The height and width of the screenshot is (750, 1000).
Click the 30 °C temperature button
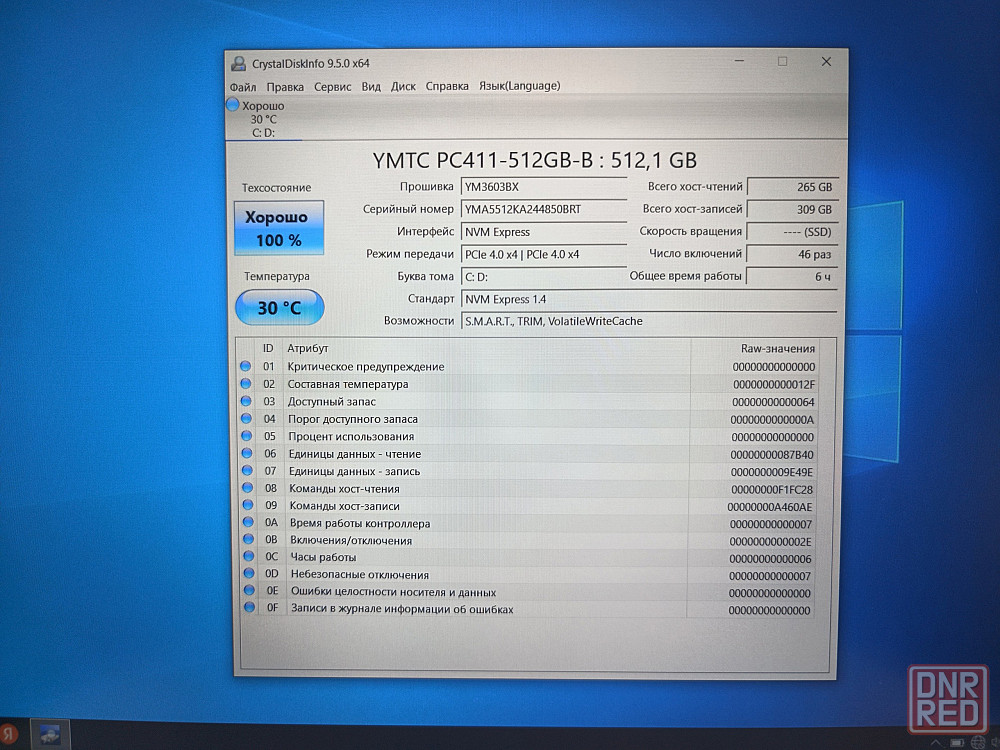(x=280, y=307)
